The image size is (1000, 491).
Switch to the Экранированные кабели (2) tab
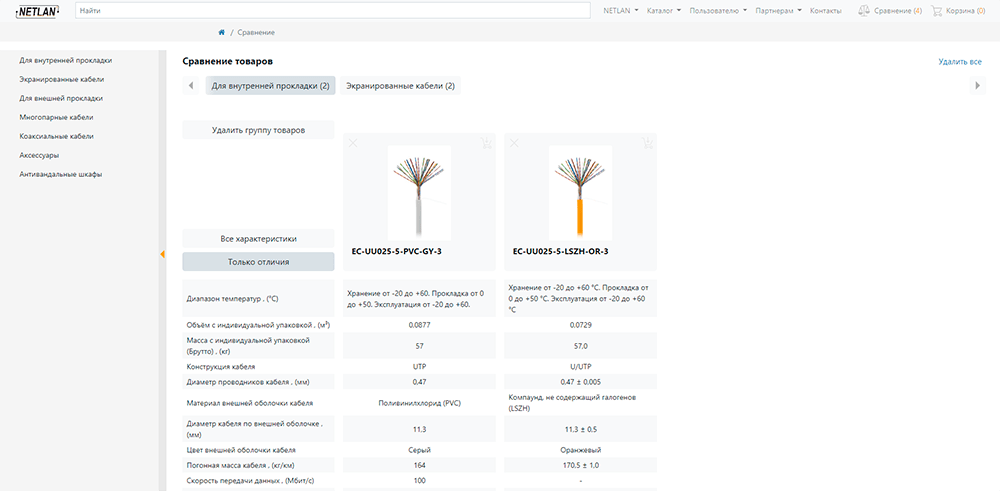[x=401, y=85]
